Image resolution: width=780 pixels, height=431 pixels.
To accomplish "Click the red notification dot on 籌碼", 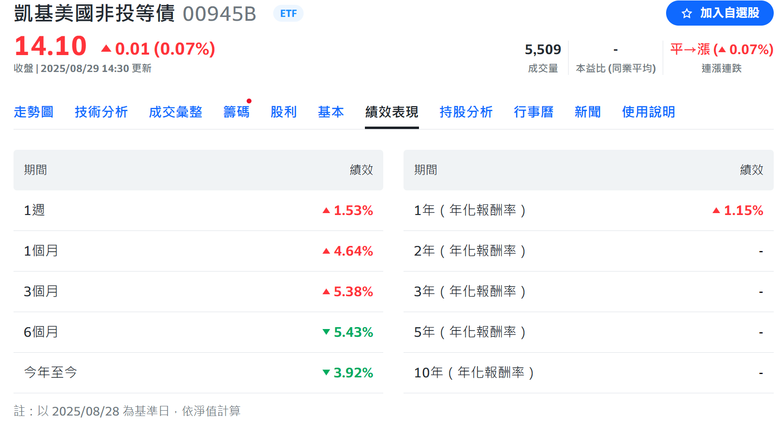I will tap(249, 101).
